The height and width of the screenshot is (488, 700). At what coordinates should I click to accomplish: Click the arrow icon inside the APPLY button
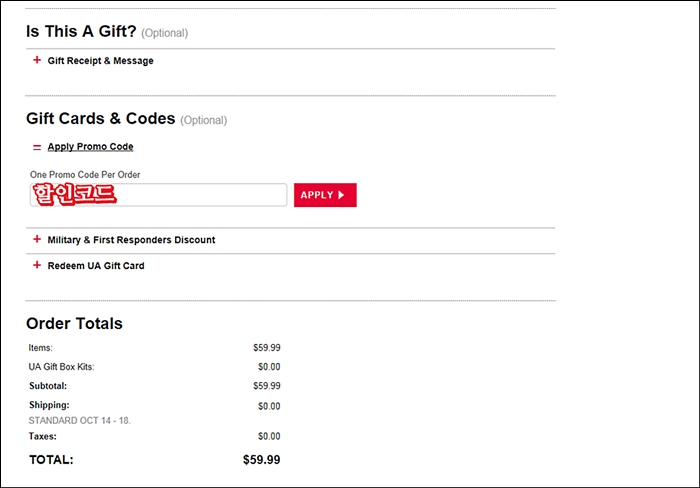(341, 195)
